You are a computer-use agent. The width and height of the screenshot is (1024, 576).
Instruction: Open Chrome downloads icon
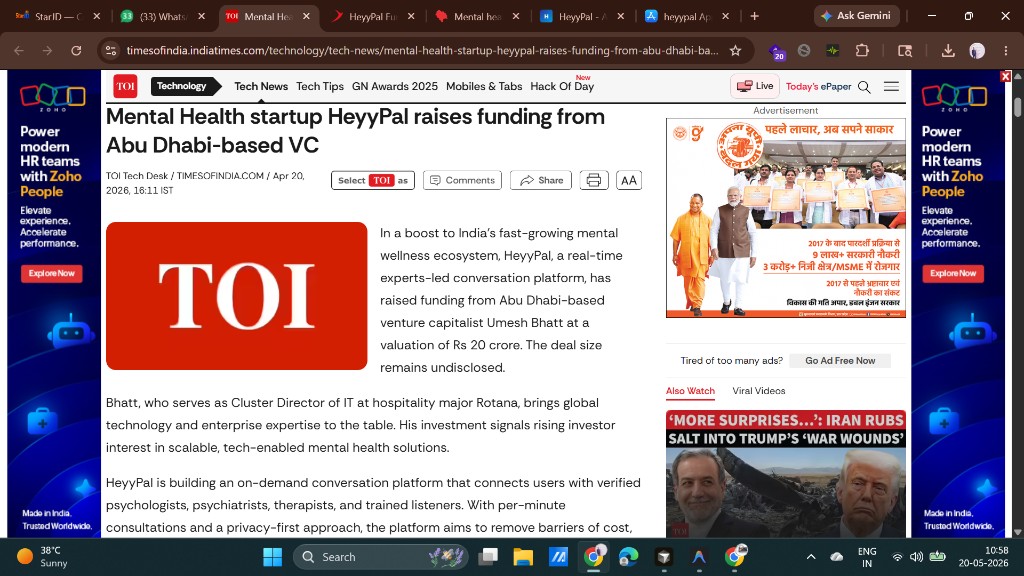[948, 51]
